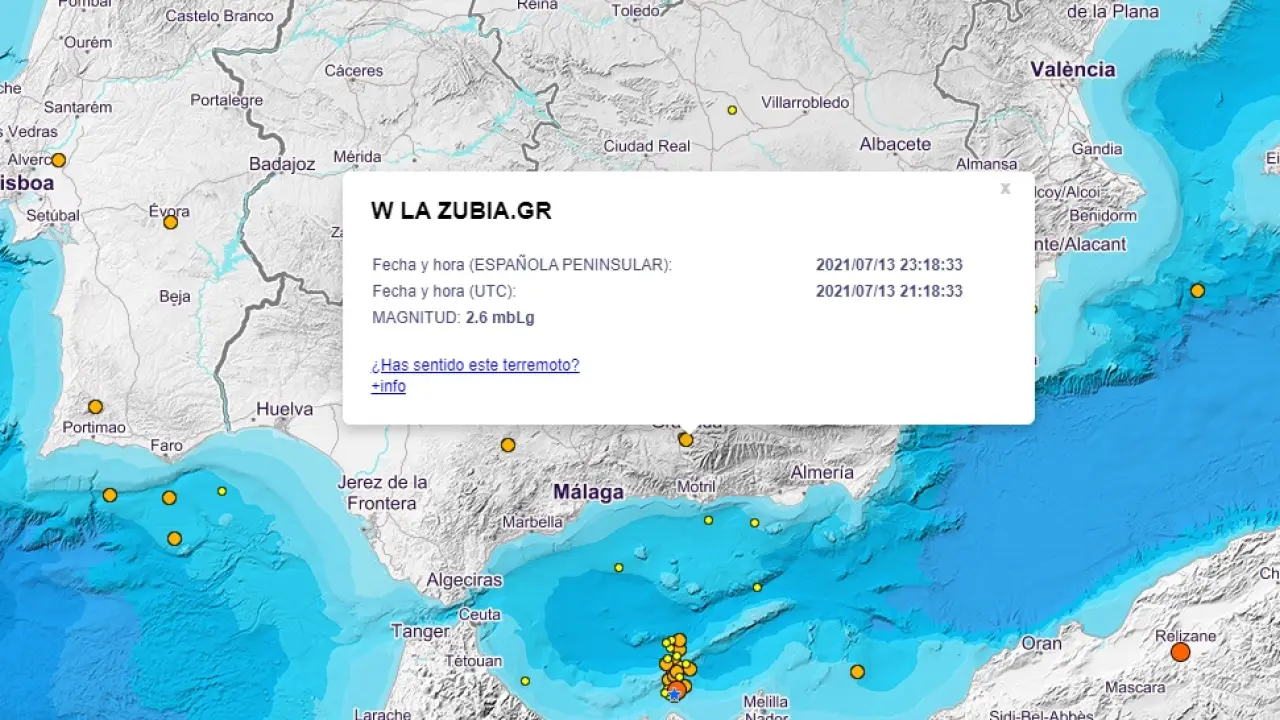Select the orange earthquake marker near Alverca
This screenshot has width=1280, height=720.
point(58,160)
